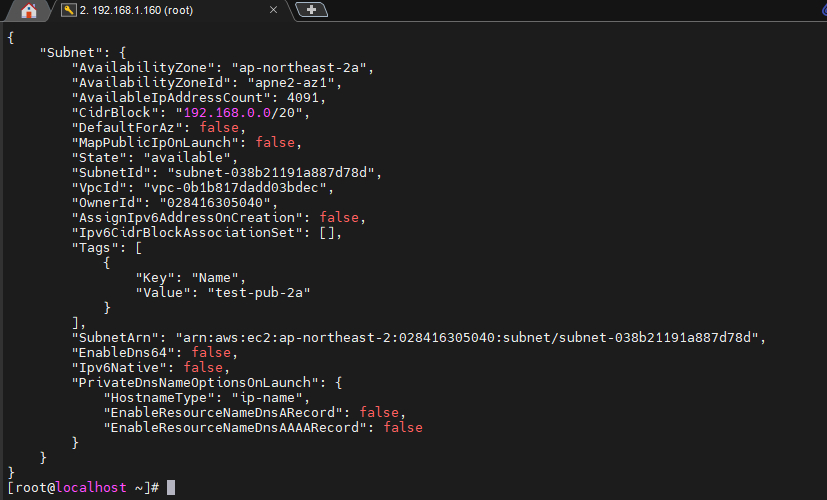Image resolution: width=827 pixels, height=500 pixels.
Task: Click the wrench icon on session tab
Action: coord(69,10)
